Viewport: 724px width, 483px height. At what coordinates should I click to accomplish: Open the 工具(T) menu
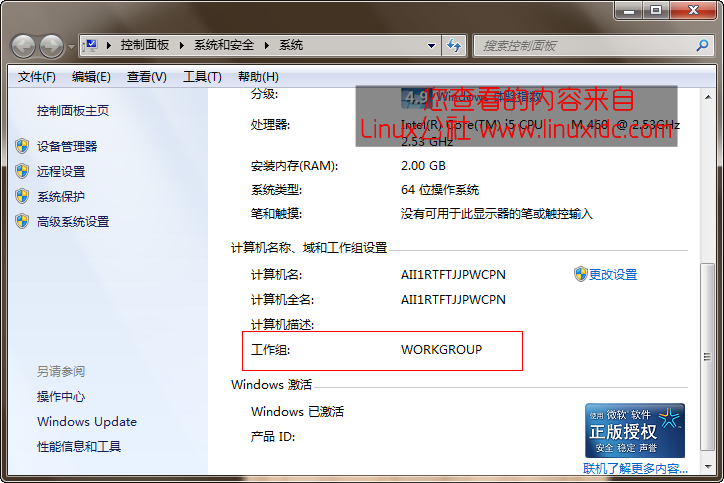pos(201,77)
